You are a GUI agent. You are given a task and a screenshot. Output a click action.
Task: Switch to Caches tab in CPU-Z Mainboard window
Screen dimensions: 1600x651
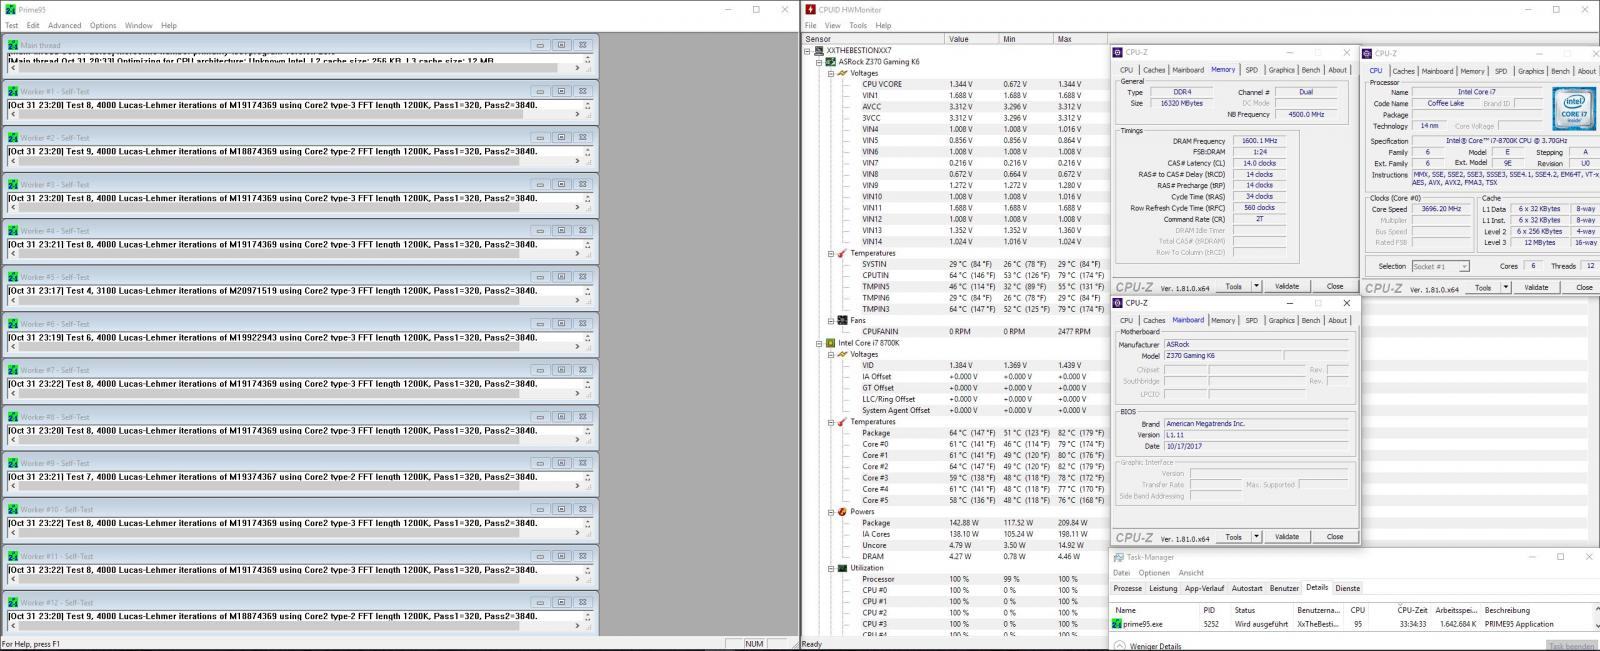point(1154,320)
